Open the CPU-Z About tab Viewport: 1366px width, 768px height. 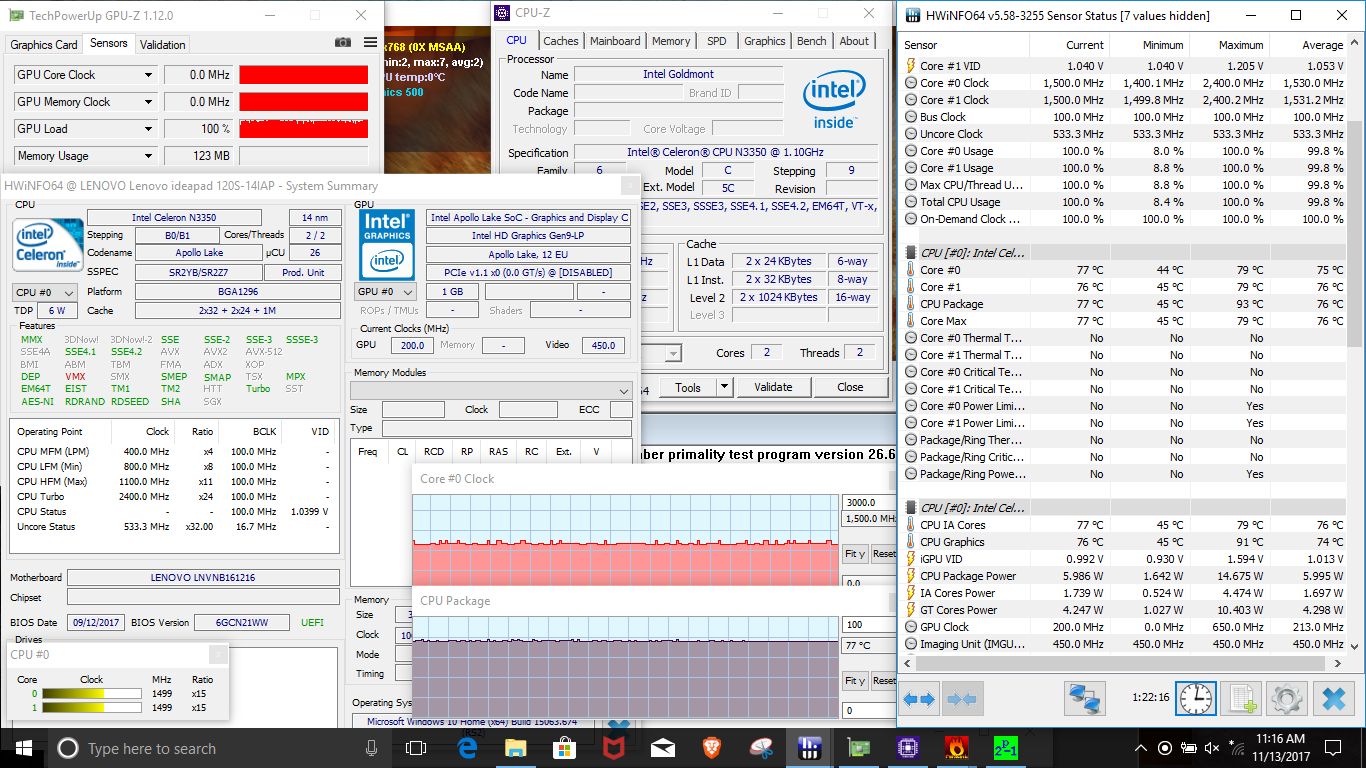coord(854,41)
